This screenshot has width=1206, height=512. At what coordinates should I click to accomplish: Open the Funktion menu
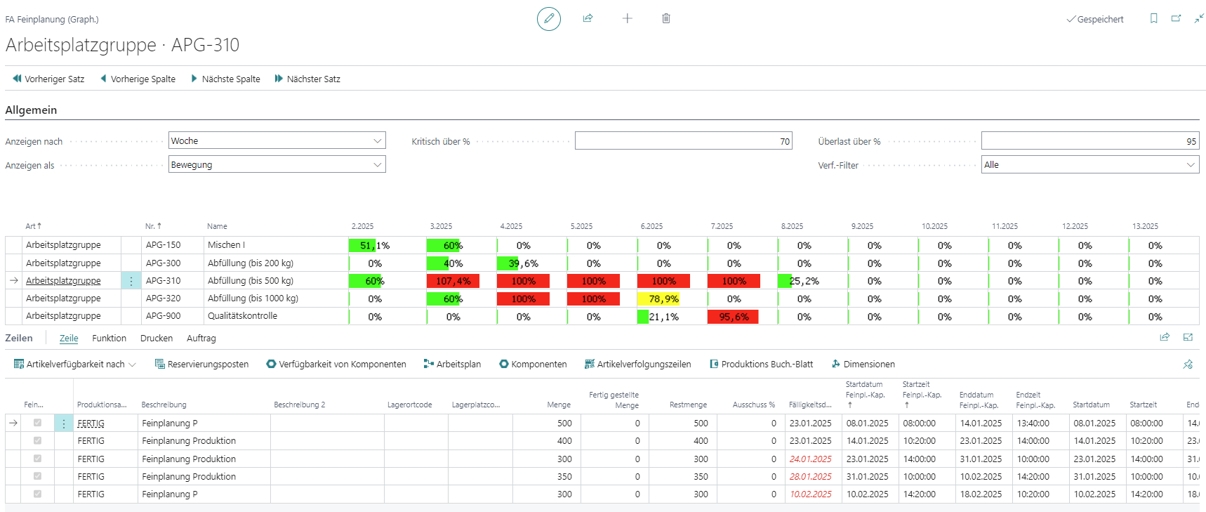coord(109,338)
